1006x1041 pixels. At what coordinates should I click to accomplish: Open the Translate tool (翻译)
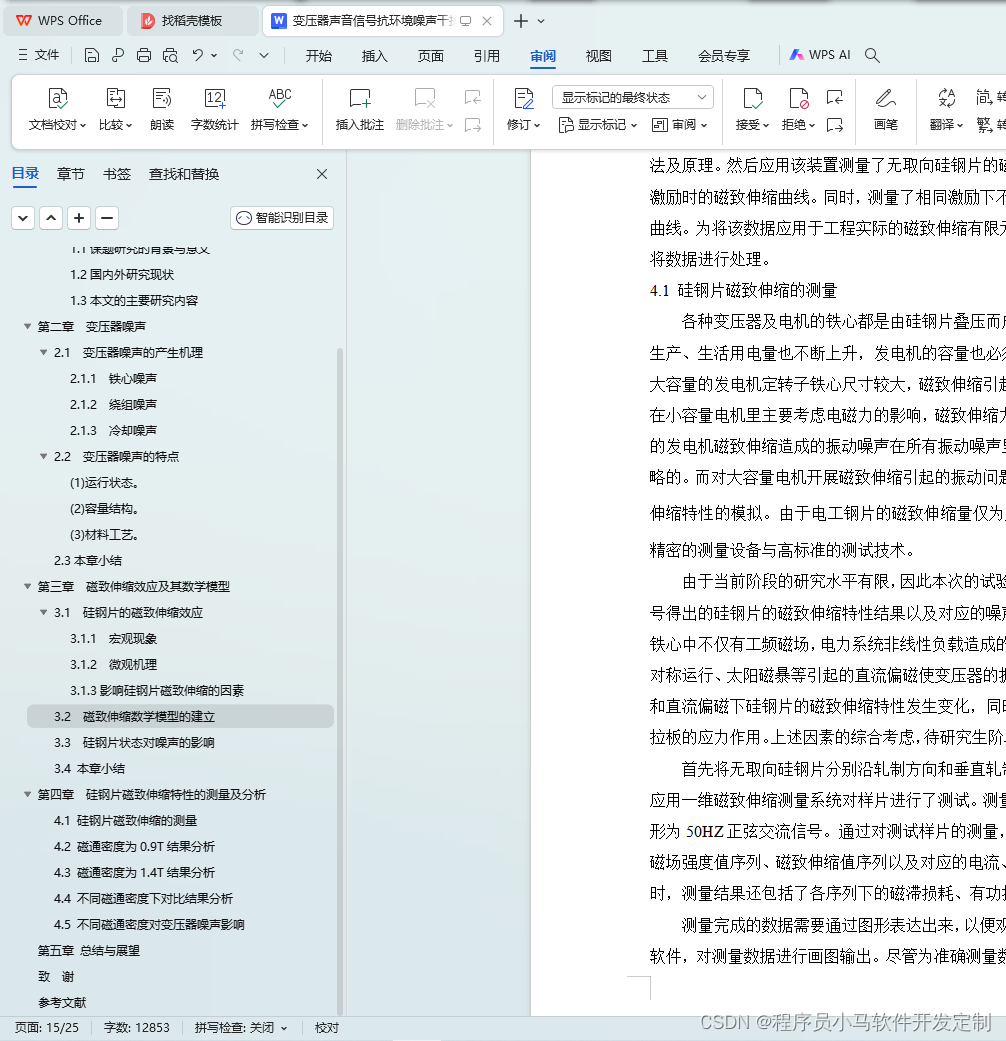point(946,109)
